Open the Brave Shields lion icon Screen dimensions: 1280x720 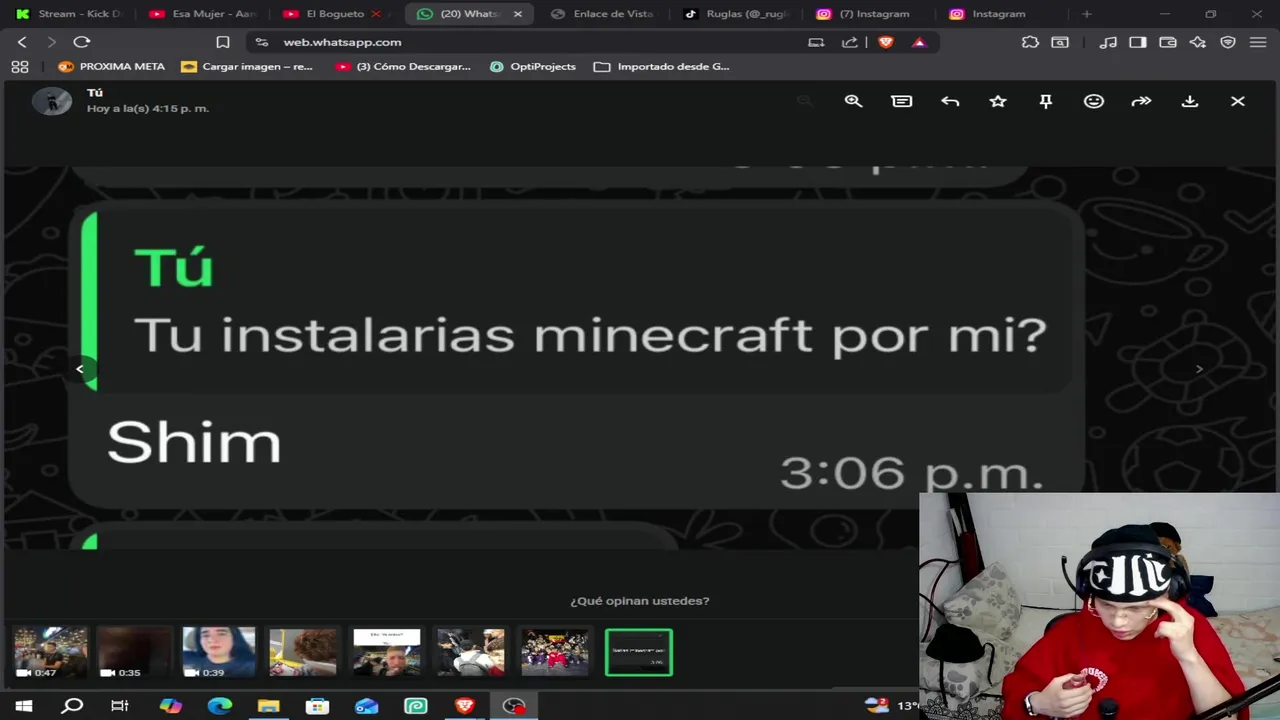[886, 42]
